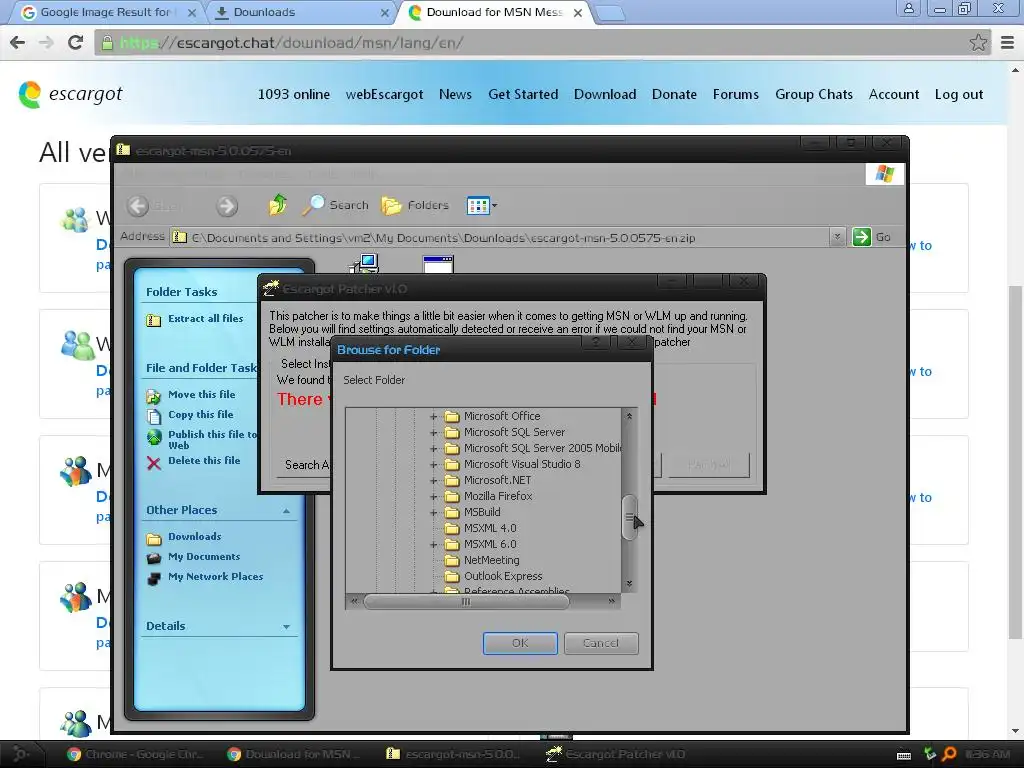This screenshot has width=1024, height=768.
Task: Click the horizontal scroll right arrow in tree
Action: click(611, 601)
